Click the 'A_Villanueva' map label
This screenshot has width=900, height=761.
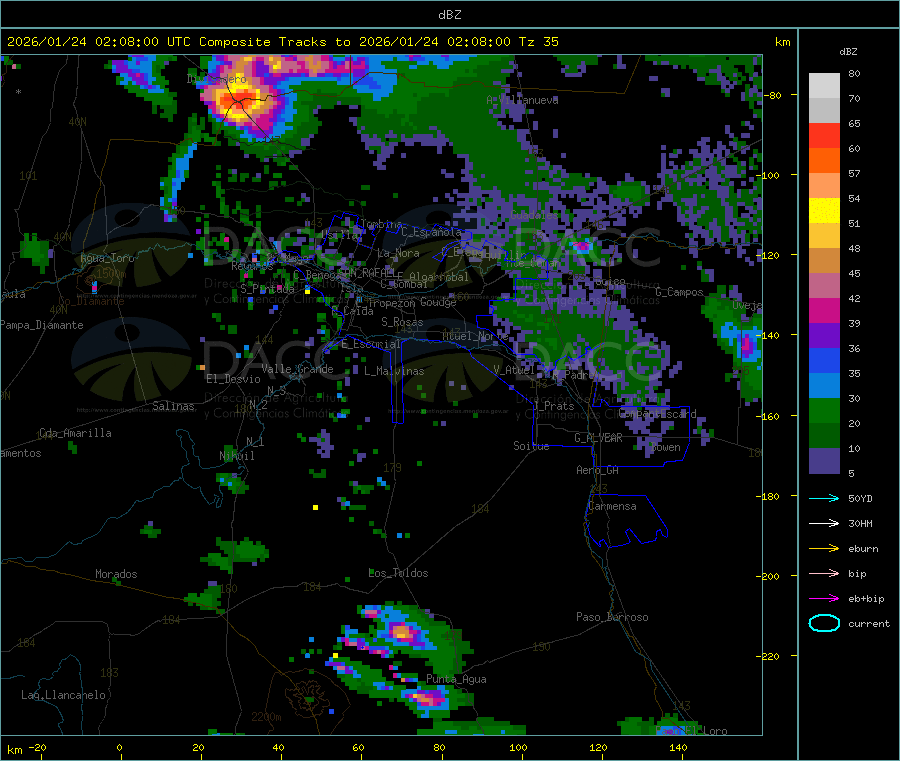coord(522,100)
